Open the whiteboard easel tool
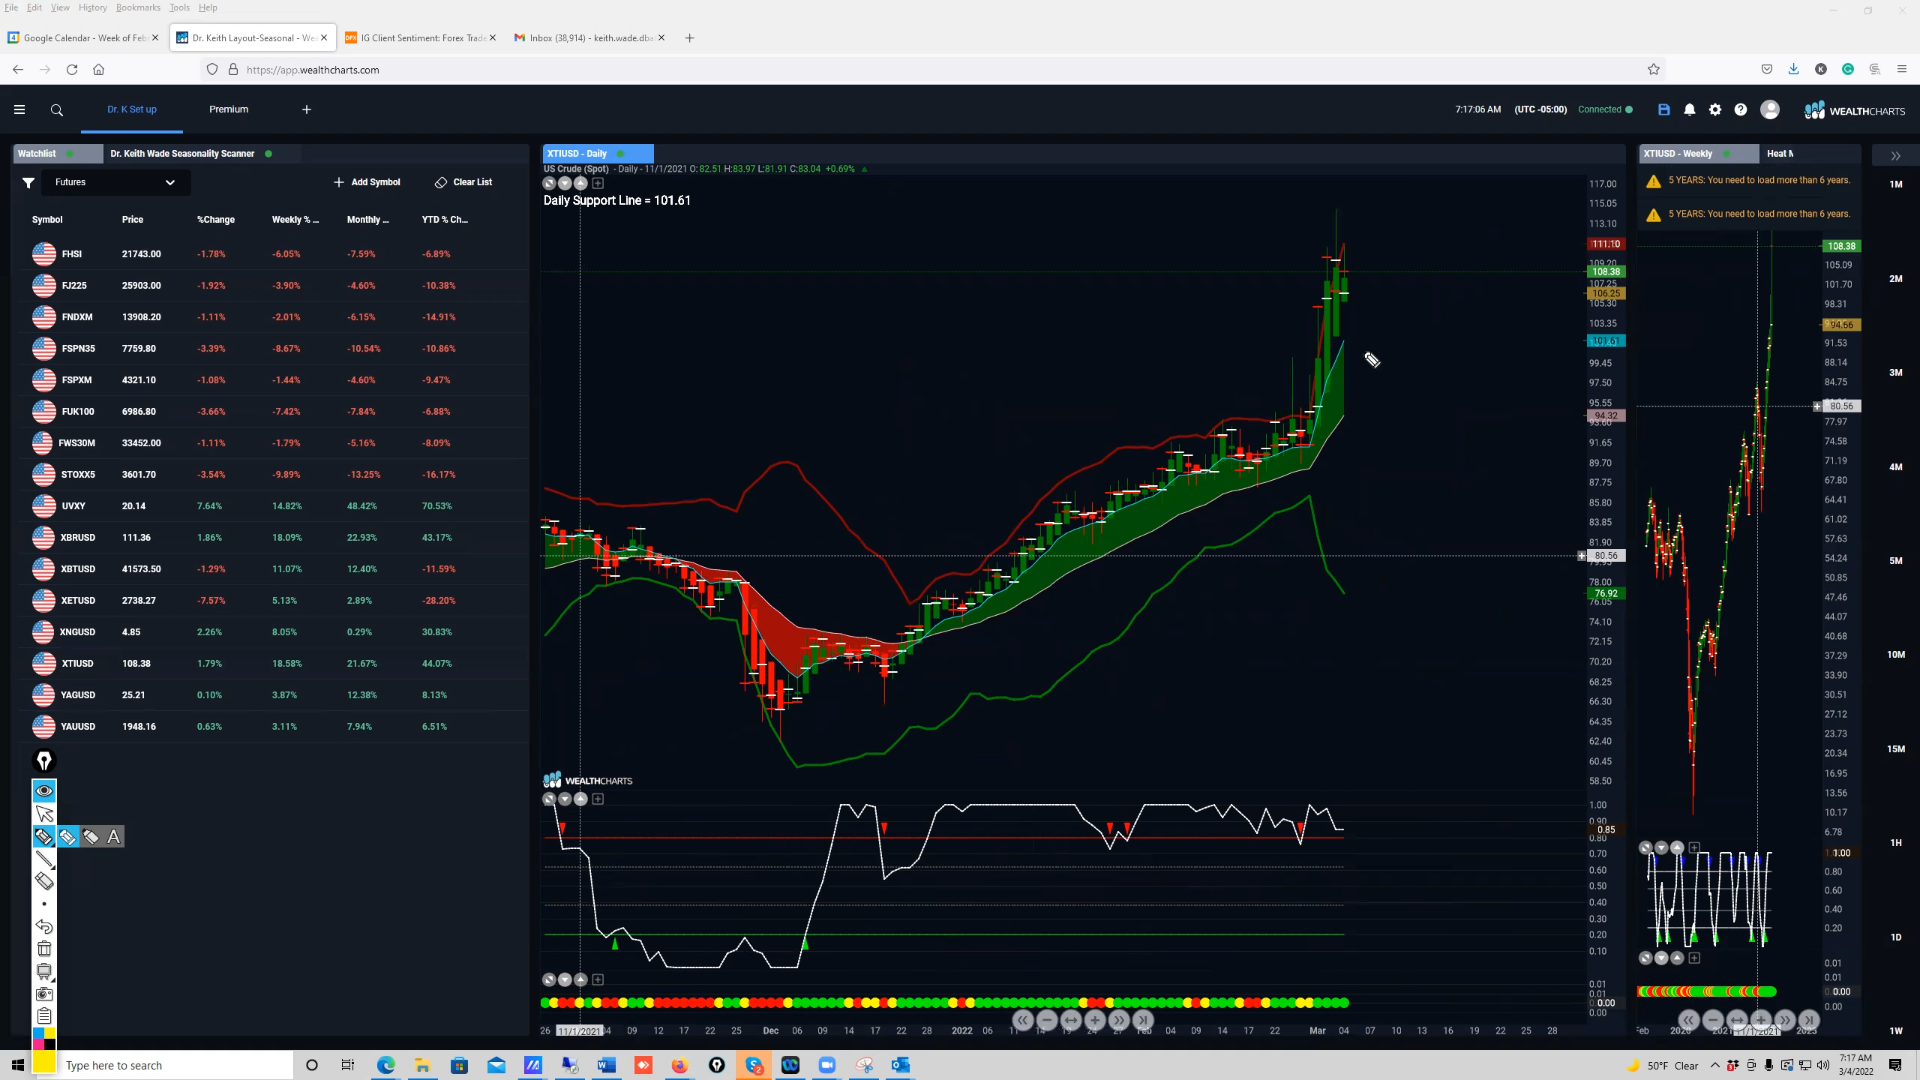The image size is (1920, 1080). click(x=44, y=972)
